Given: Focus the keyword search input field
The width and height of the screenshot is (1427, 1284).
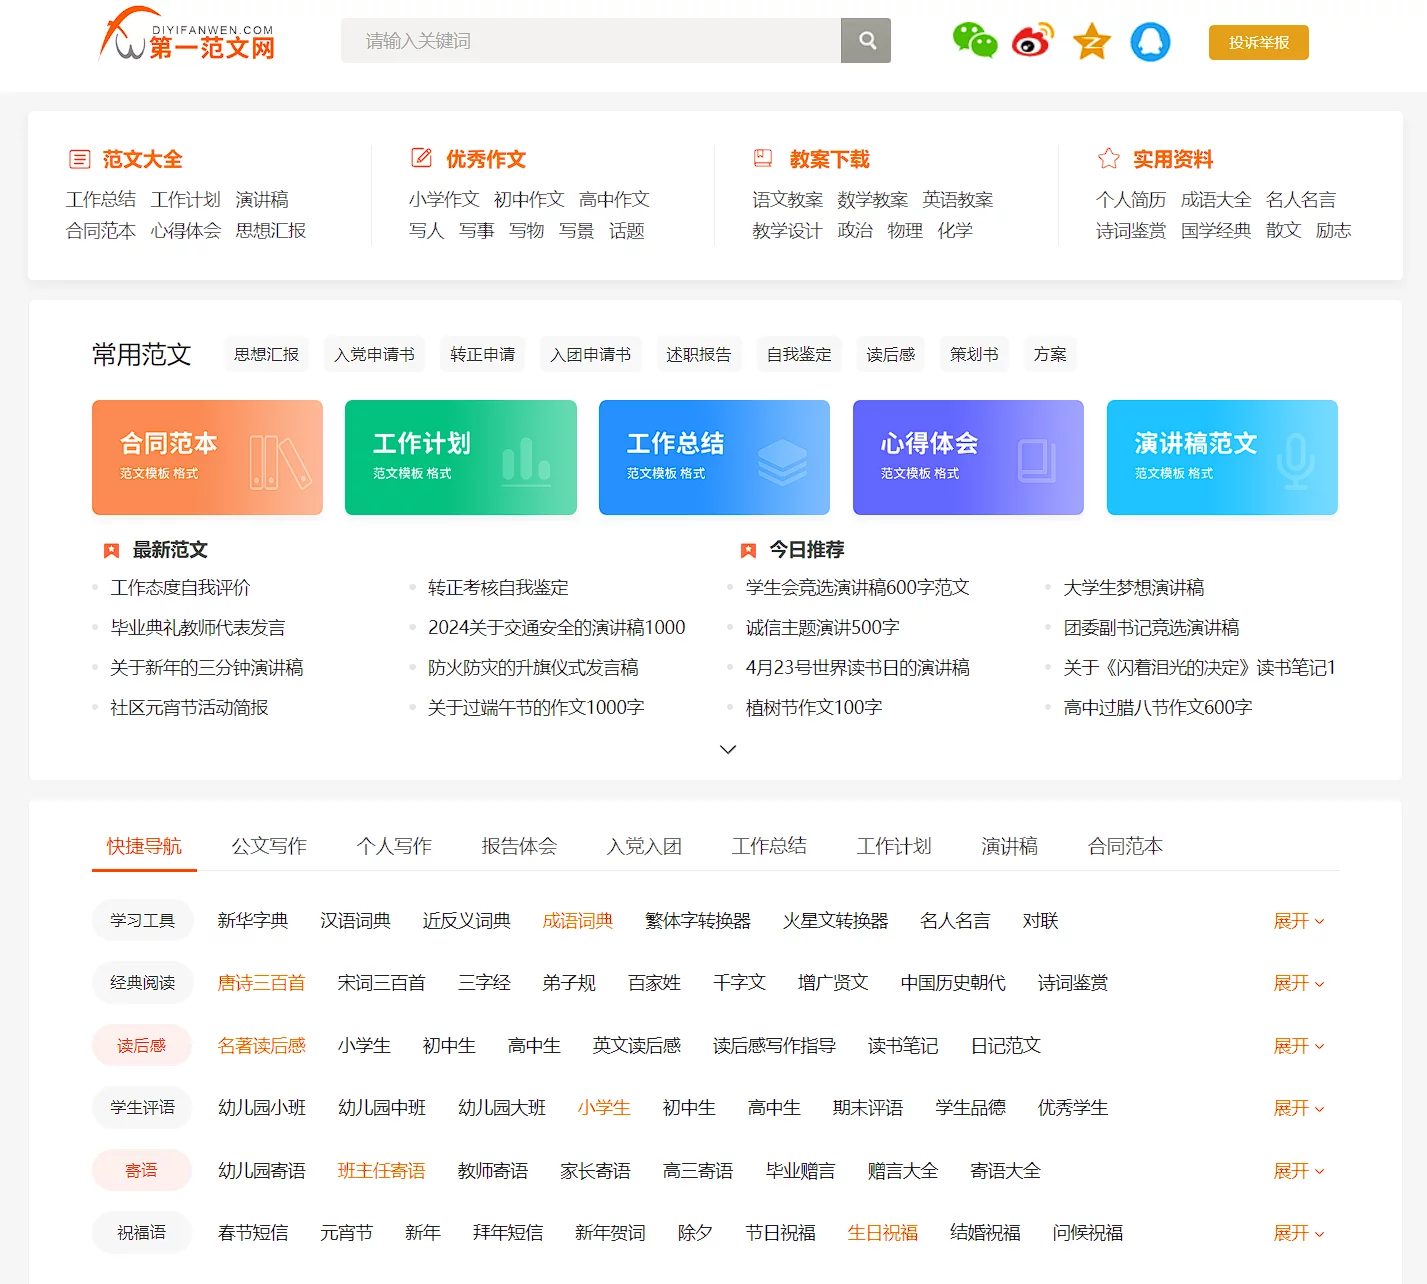Looking at the screenshot, I should pos(590,41).
